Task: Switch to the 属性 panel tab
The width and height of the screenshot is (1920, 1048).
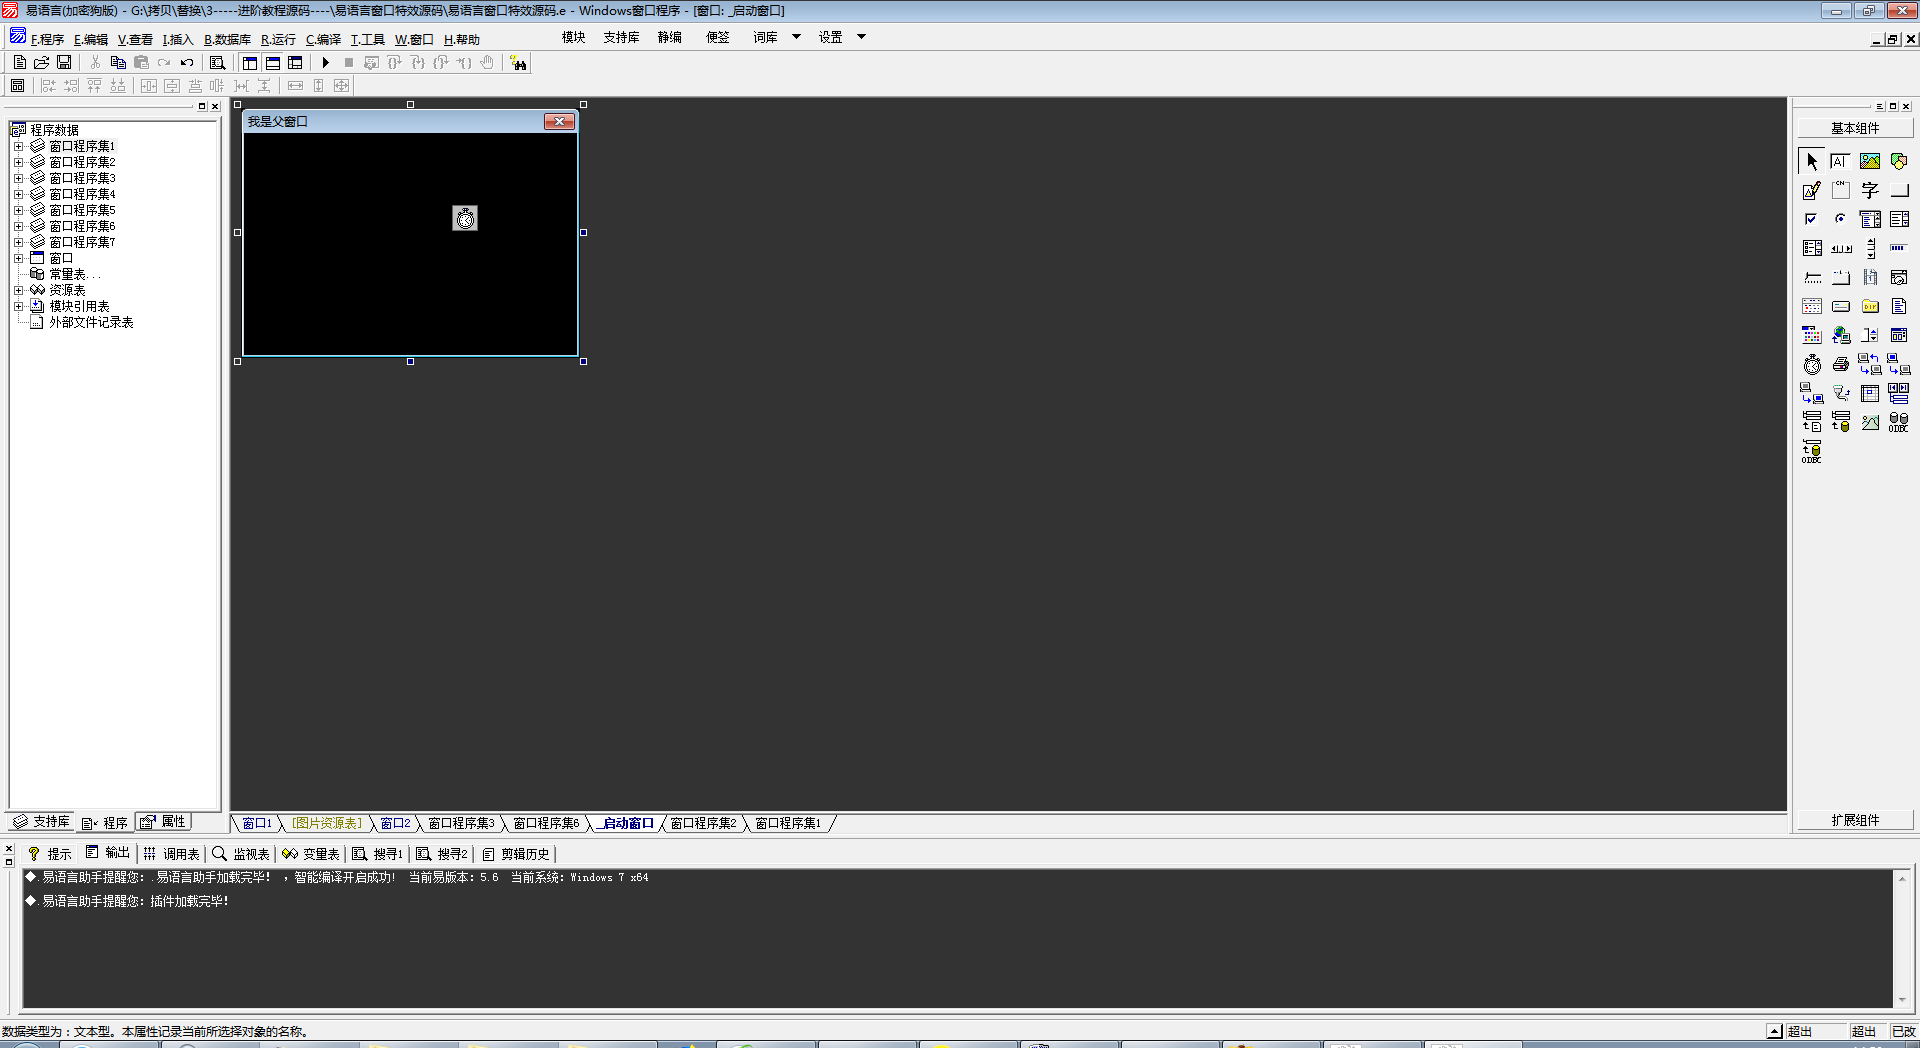Action: 164,822
